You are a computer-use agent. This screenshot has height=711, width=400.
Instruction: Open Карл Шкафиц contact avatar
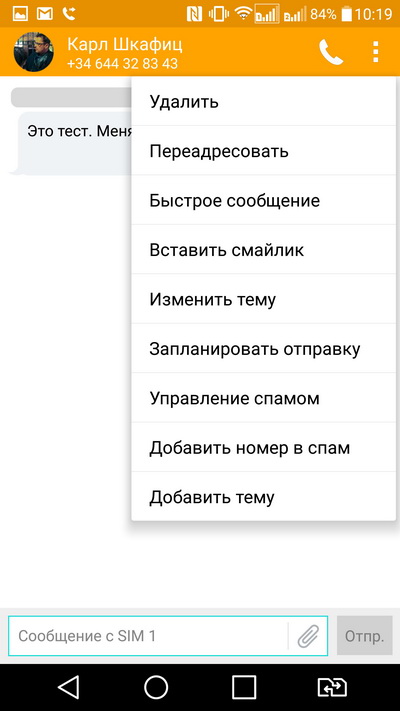click(34, 52)
